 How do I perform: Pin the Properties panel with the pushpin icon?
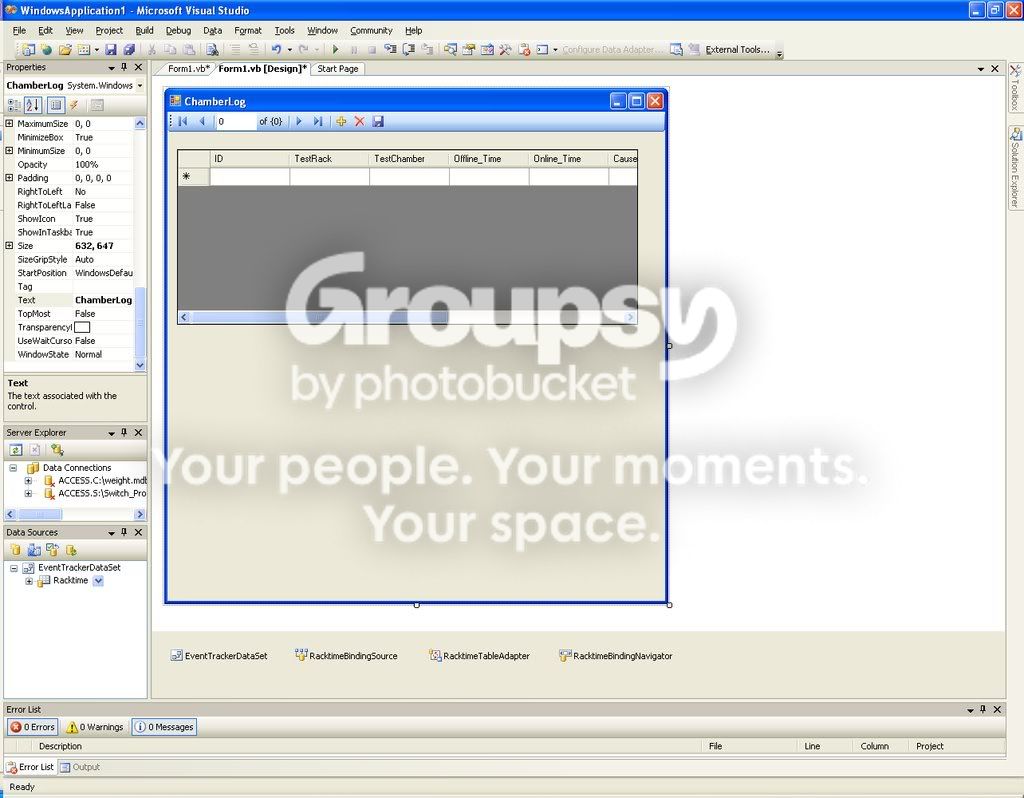(124, 67)
